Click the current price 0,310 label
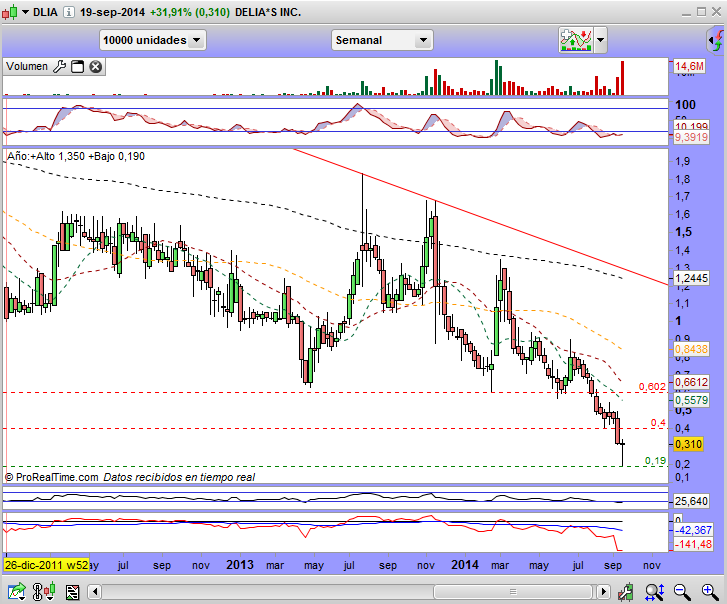The height and width of the screenshot is (604, 727). 689,444
